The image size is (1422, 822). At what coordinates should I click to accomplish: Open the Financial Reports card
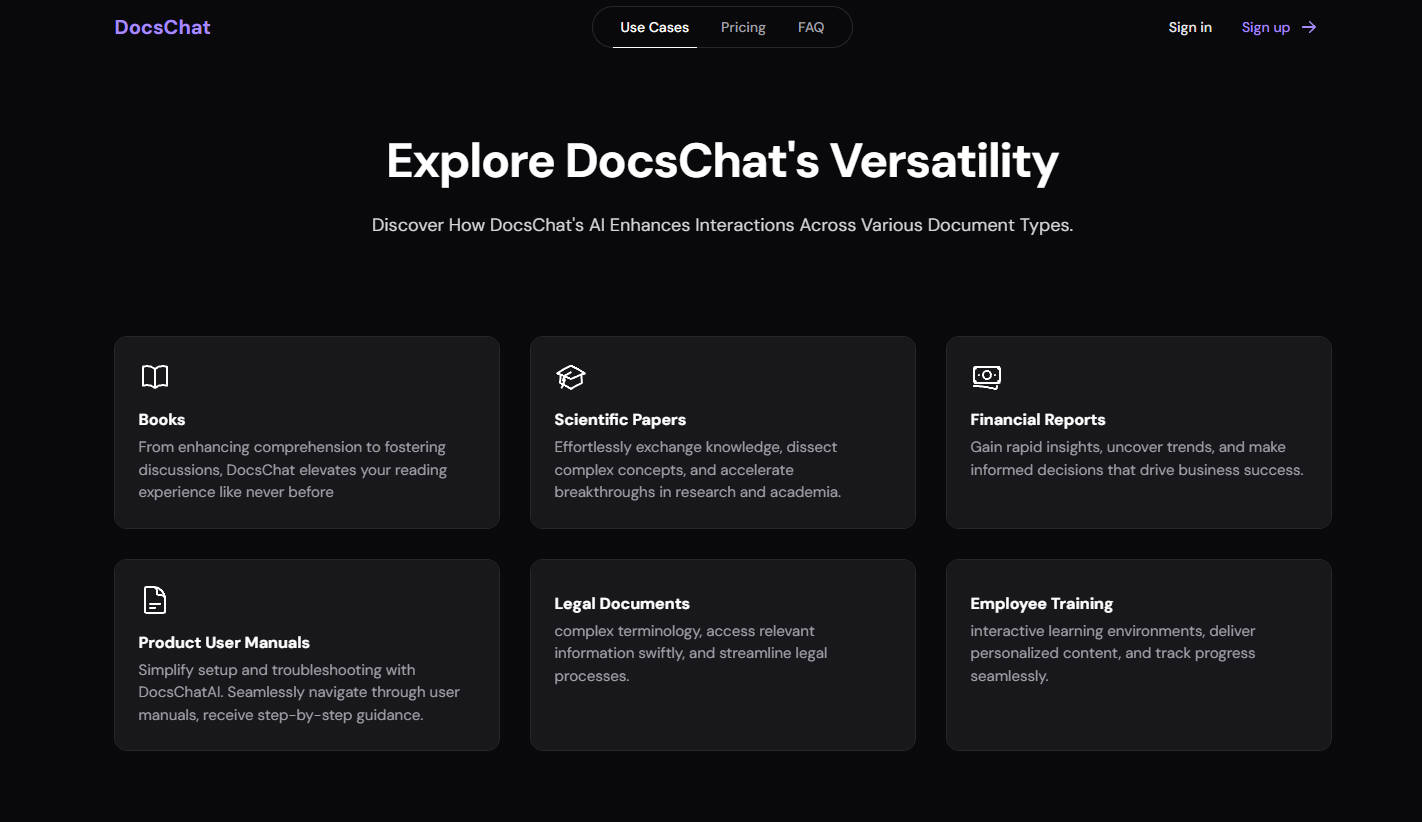coord(1138,432)
